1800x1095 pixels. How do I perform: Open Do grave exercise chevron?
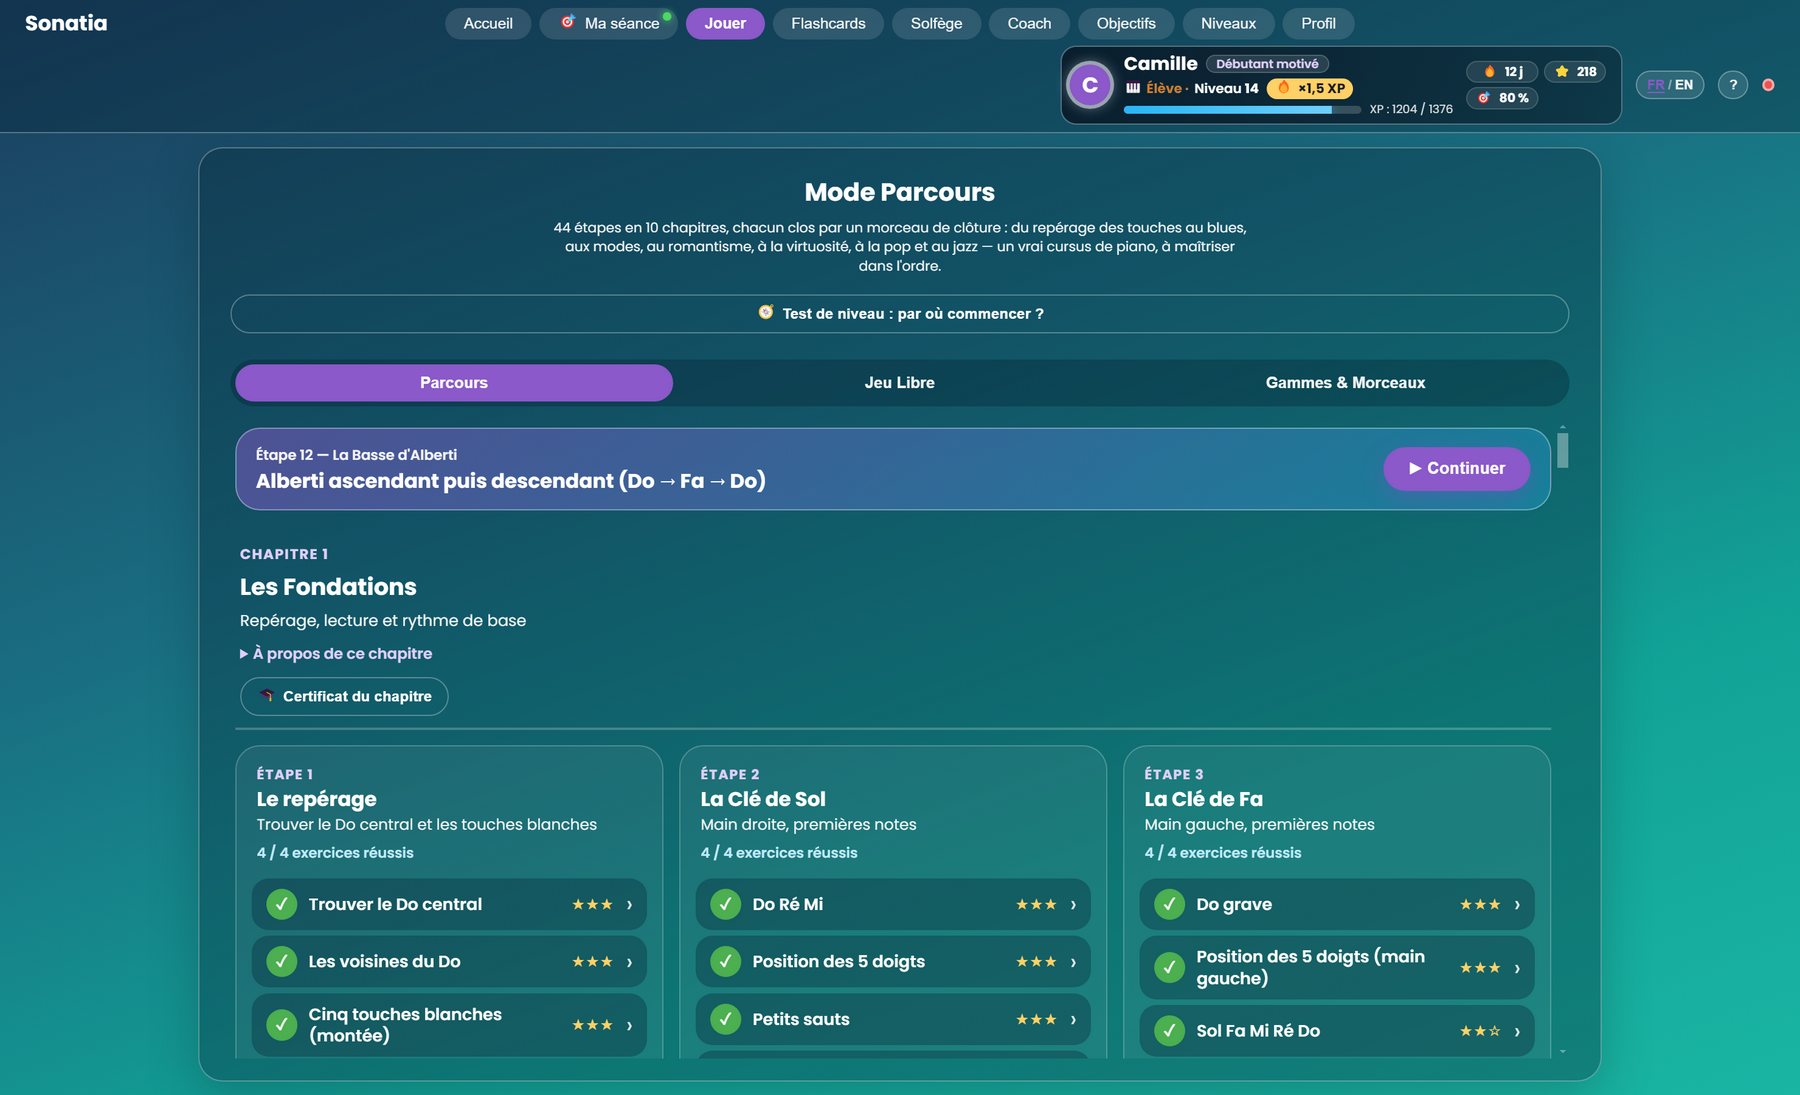1517,905
